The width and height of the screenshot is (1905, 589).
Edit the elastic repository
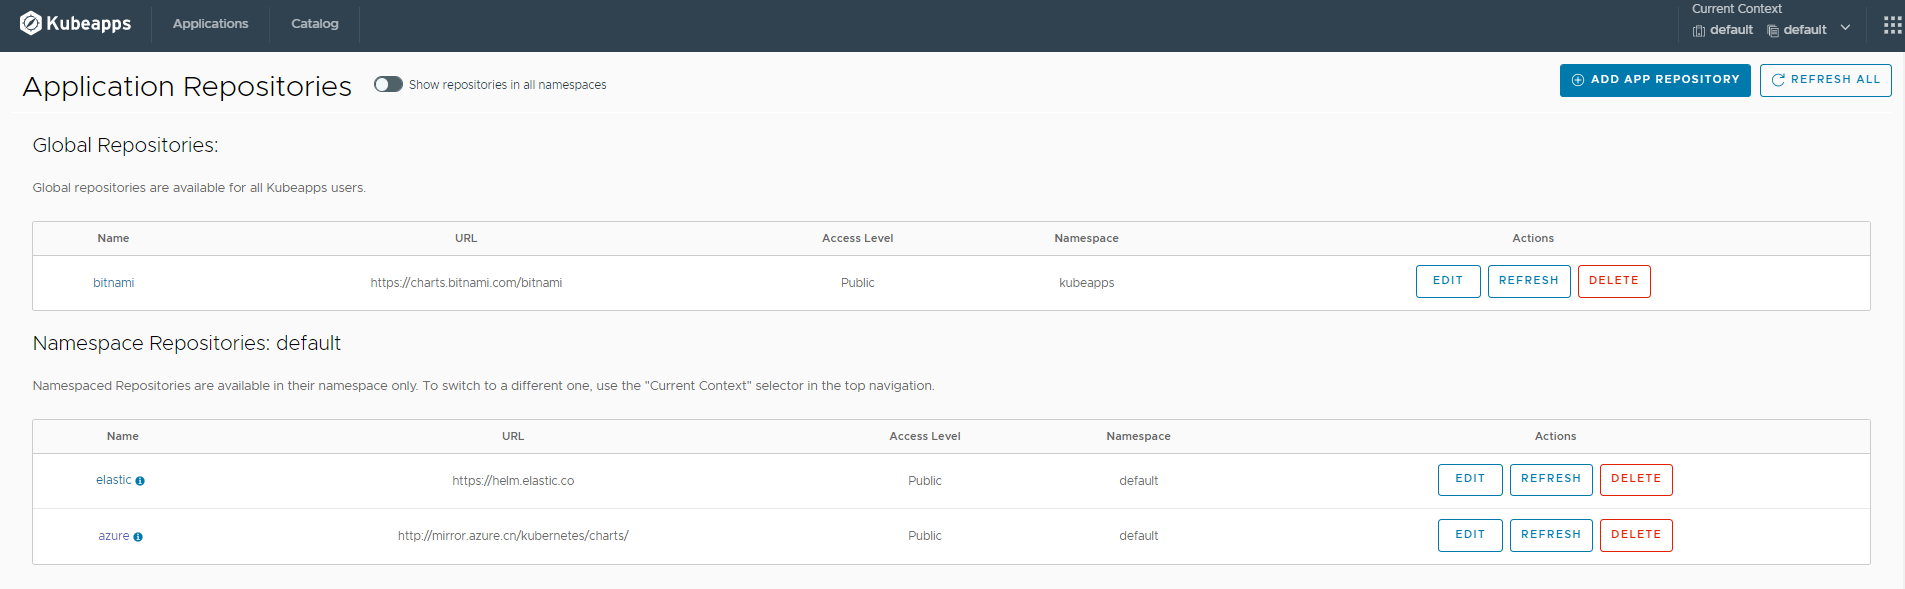[x=1470, y=479]
